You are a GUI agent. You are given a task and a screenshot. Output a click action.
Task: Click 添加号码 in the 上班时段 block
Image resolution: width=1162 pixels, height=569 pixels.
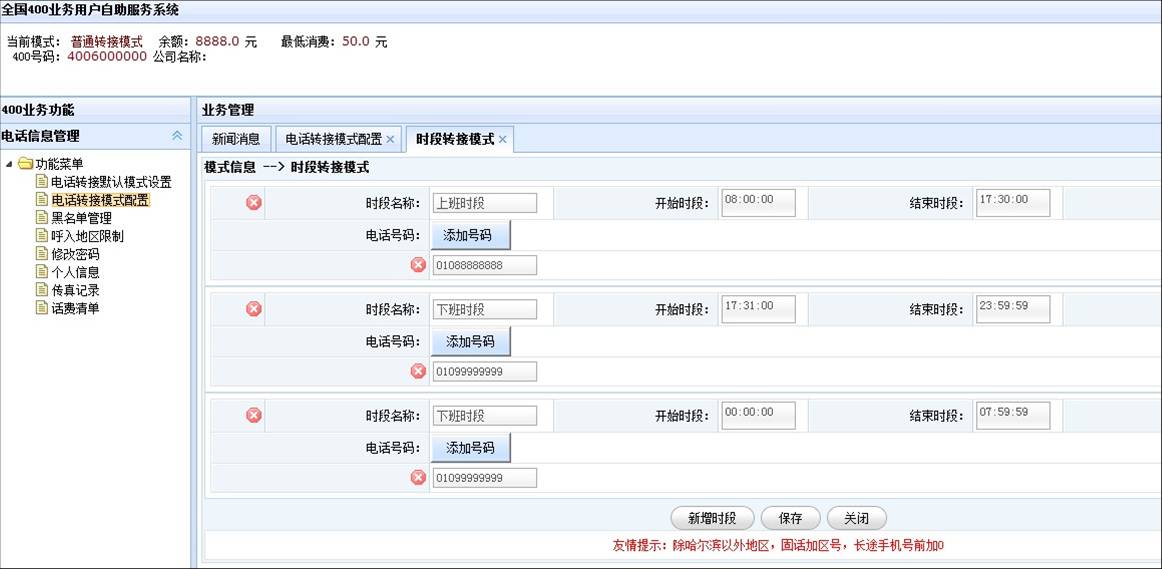(x=470, y=235)
